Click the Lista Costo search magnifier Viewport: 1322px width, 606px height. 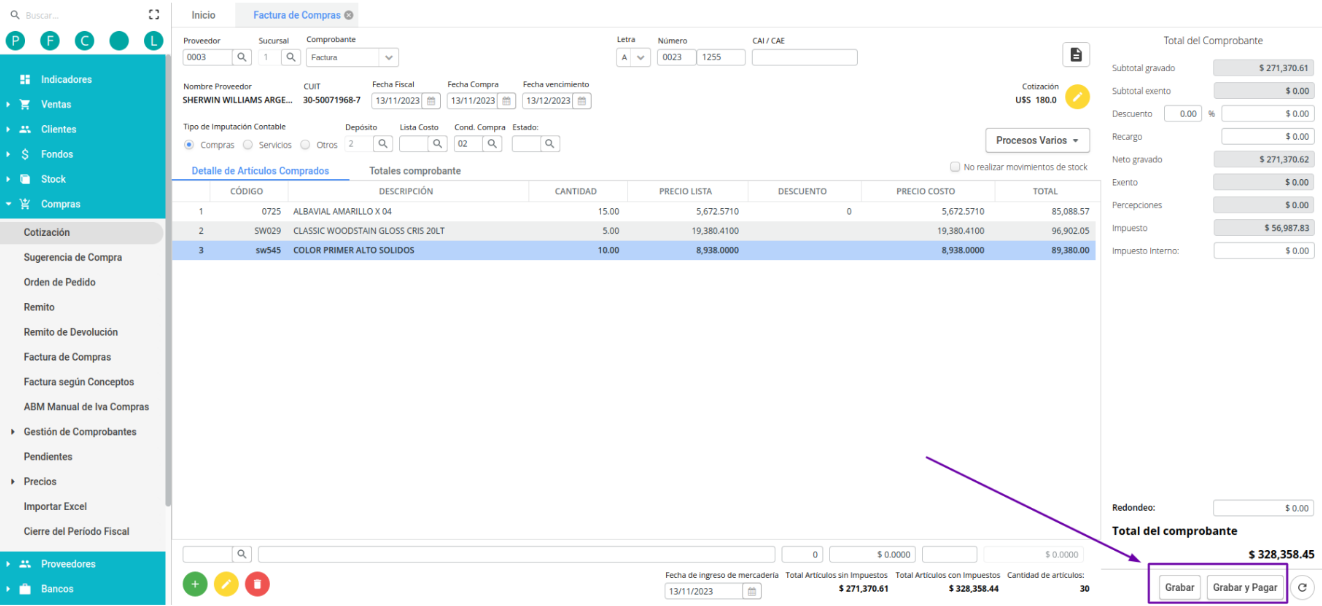tap(439, 144)
